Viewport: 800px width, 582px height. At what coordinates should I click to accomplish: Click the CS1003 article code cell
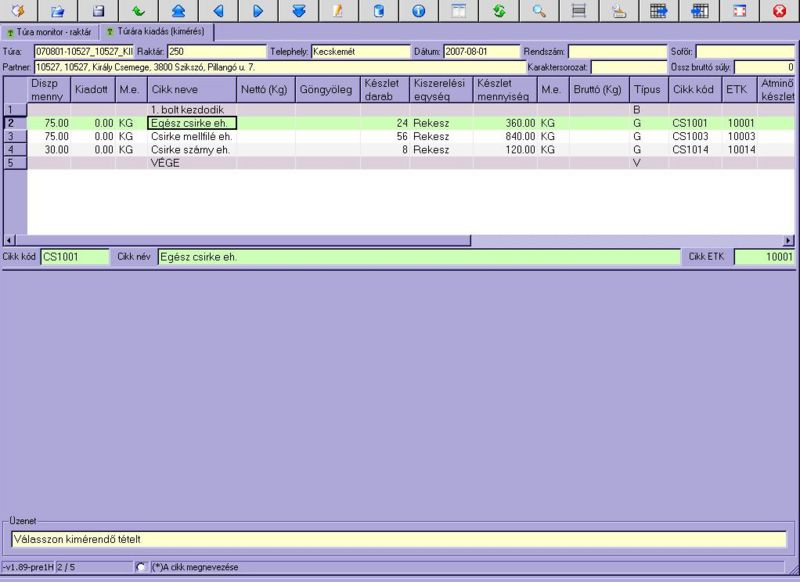click(x=695, y=136)
